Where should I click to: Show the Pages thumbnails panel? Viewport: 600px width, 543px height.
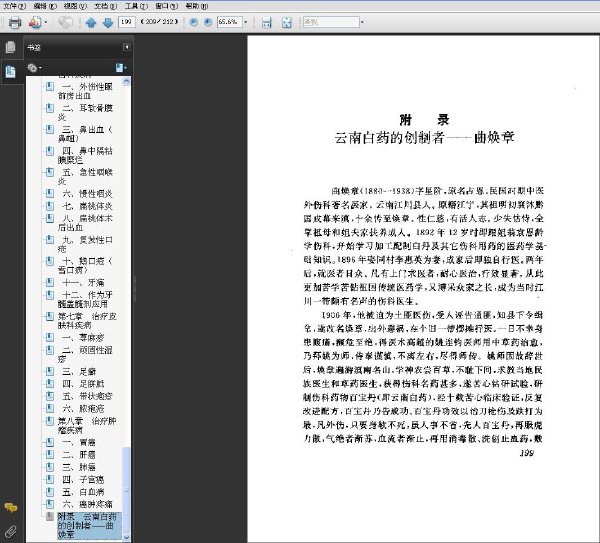click(11, 47)
